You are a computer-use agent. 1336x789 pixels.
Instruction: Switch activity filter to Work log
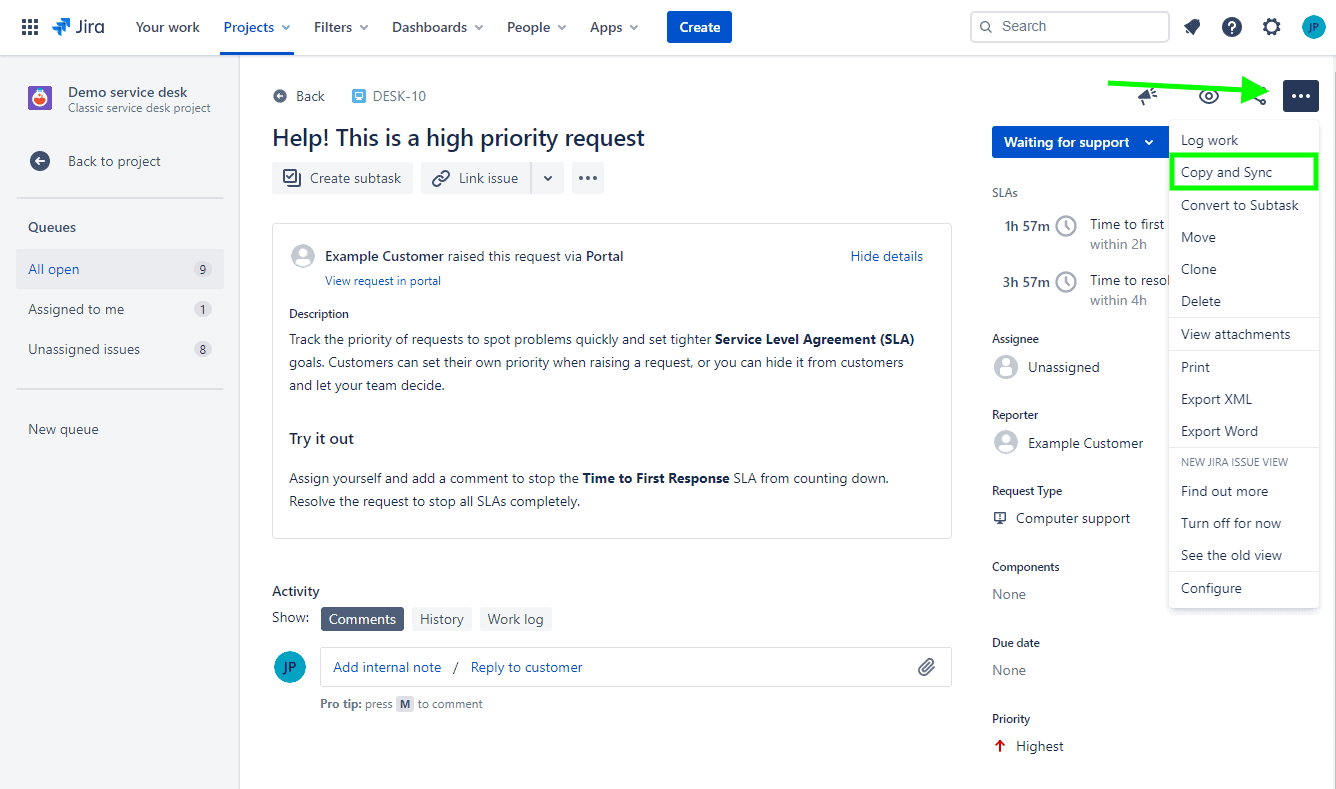[x=515, y=619]
